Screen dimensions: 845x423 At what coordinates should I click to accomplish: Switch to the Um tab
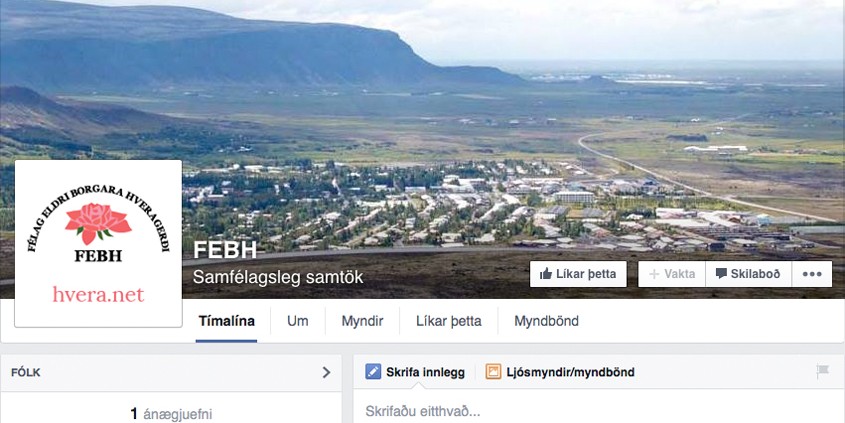(297, 321)
